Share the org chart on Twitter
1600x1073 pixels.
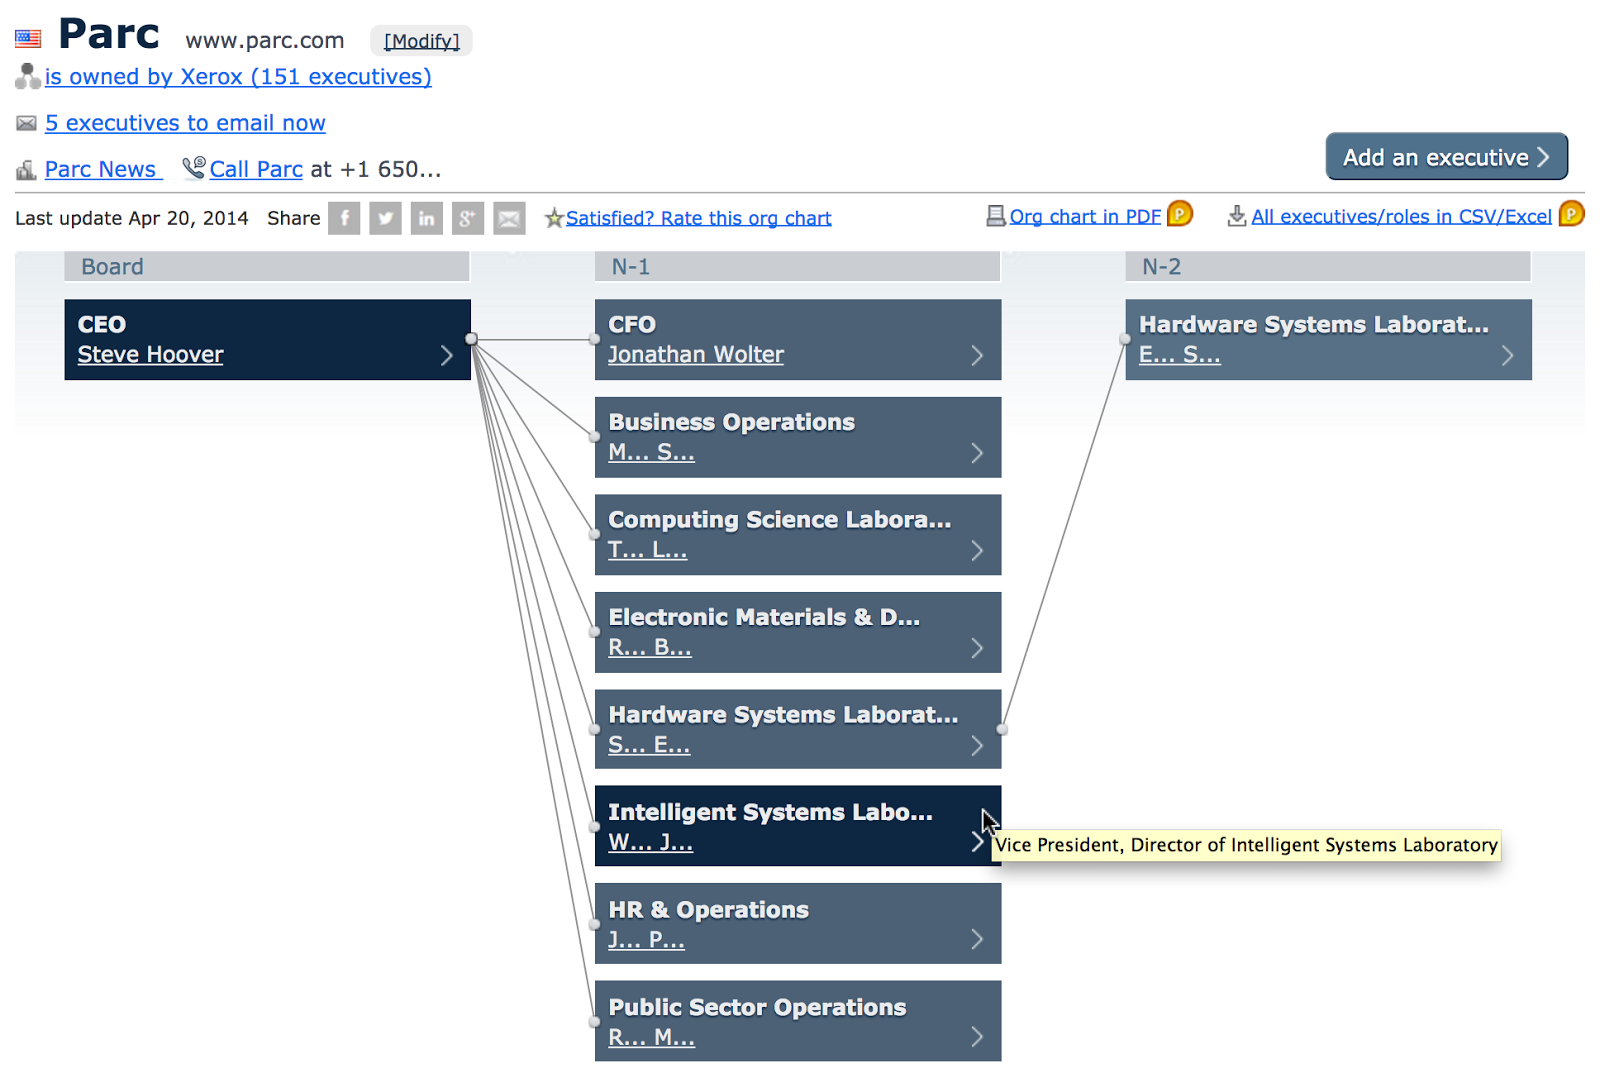385,218
